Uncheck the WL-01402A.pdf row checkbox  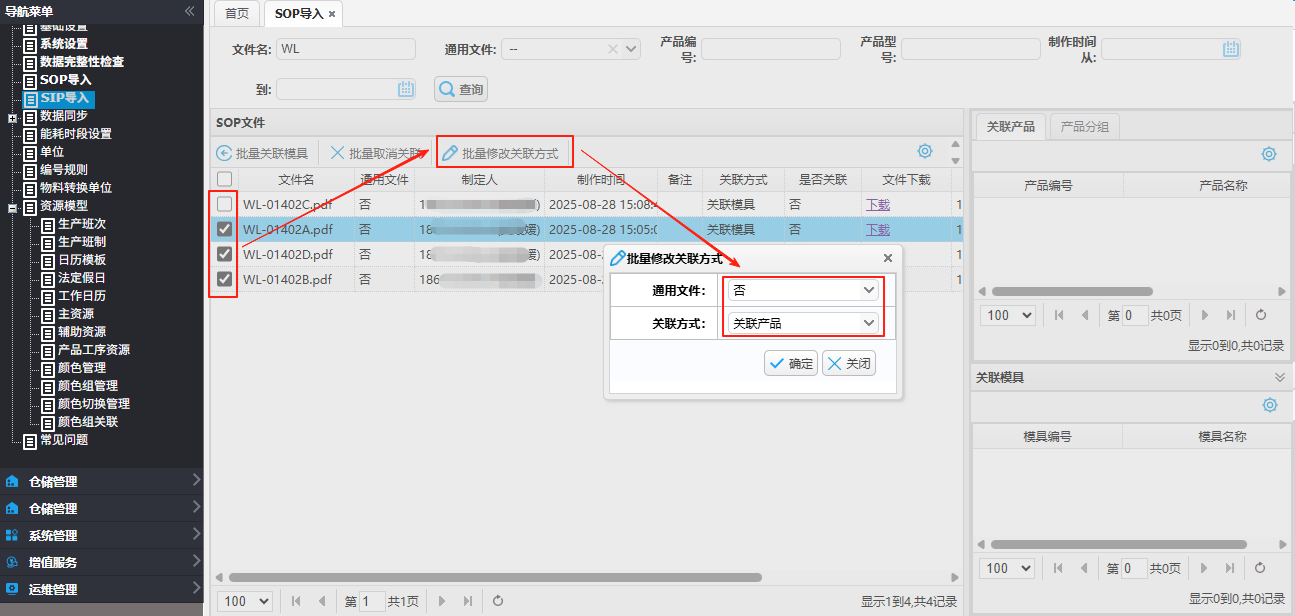coord(225,229)
